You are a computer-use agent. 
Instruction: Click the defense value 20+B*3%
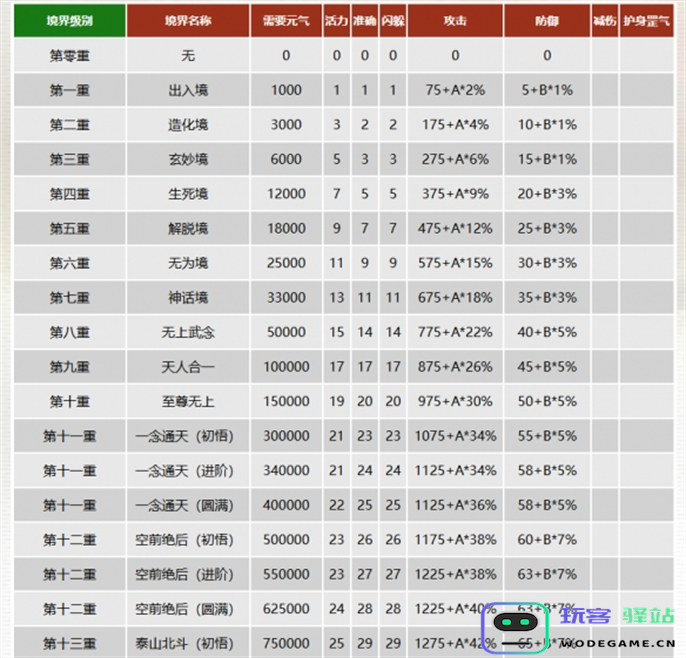pos(547,194)
